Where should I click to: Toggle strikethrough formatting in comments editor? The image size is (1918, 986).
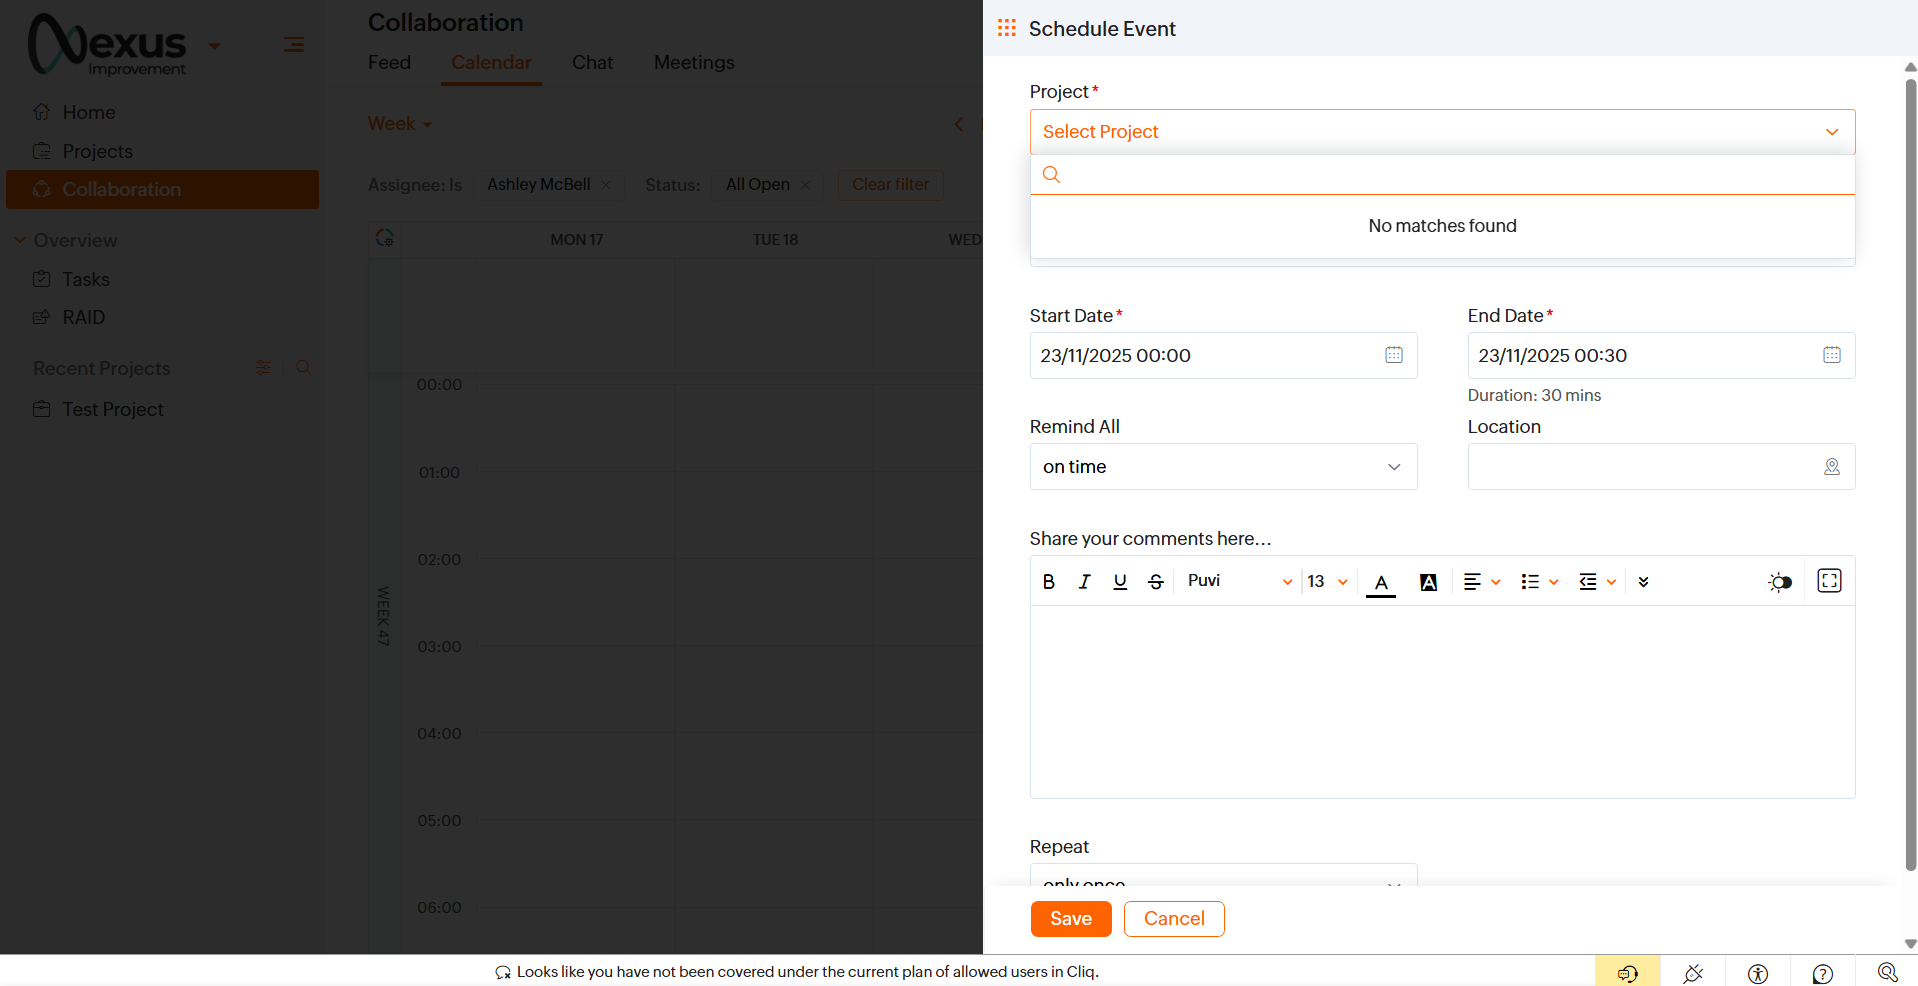[x=1156, y=582]
